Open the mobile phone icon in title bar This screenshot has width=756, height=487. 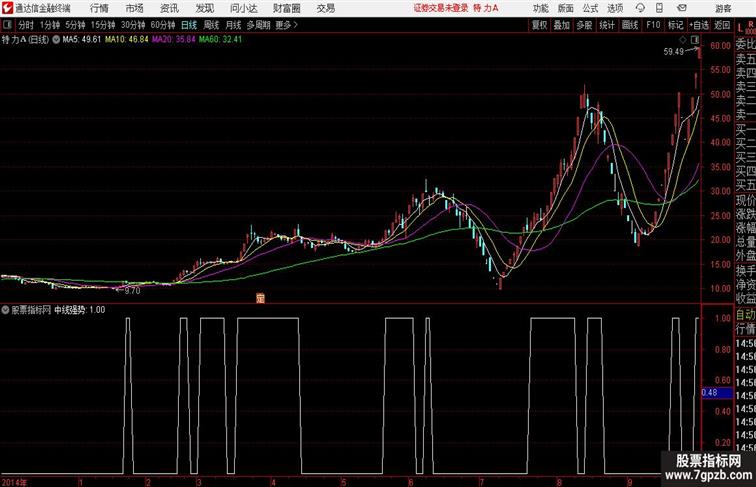tap(660, 8)
